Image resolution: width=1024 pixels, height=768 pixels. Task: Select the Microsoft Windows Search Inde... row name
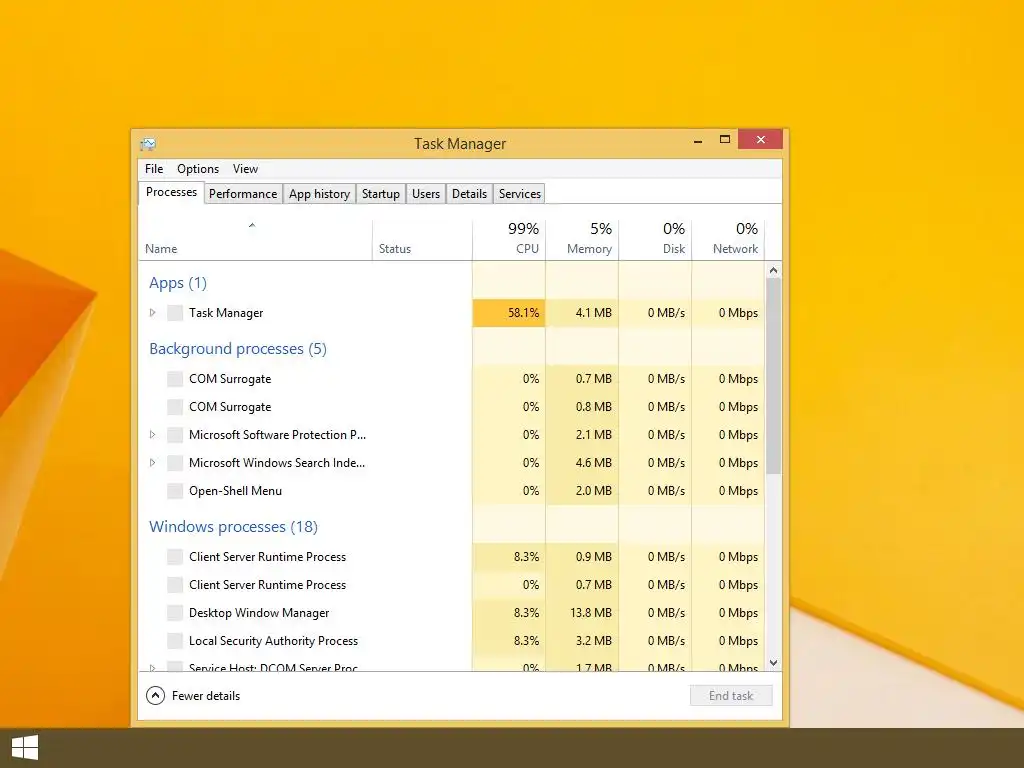point(277,463)
